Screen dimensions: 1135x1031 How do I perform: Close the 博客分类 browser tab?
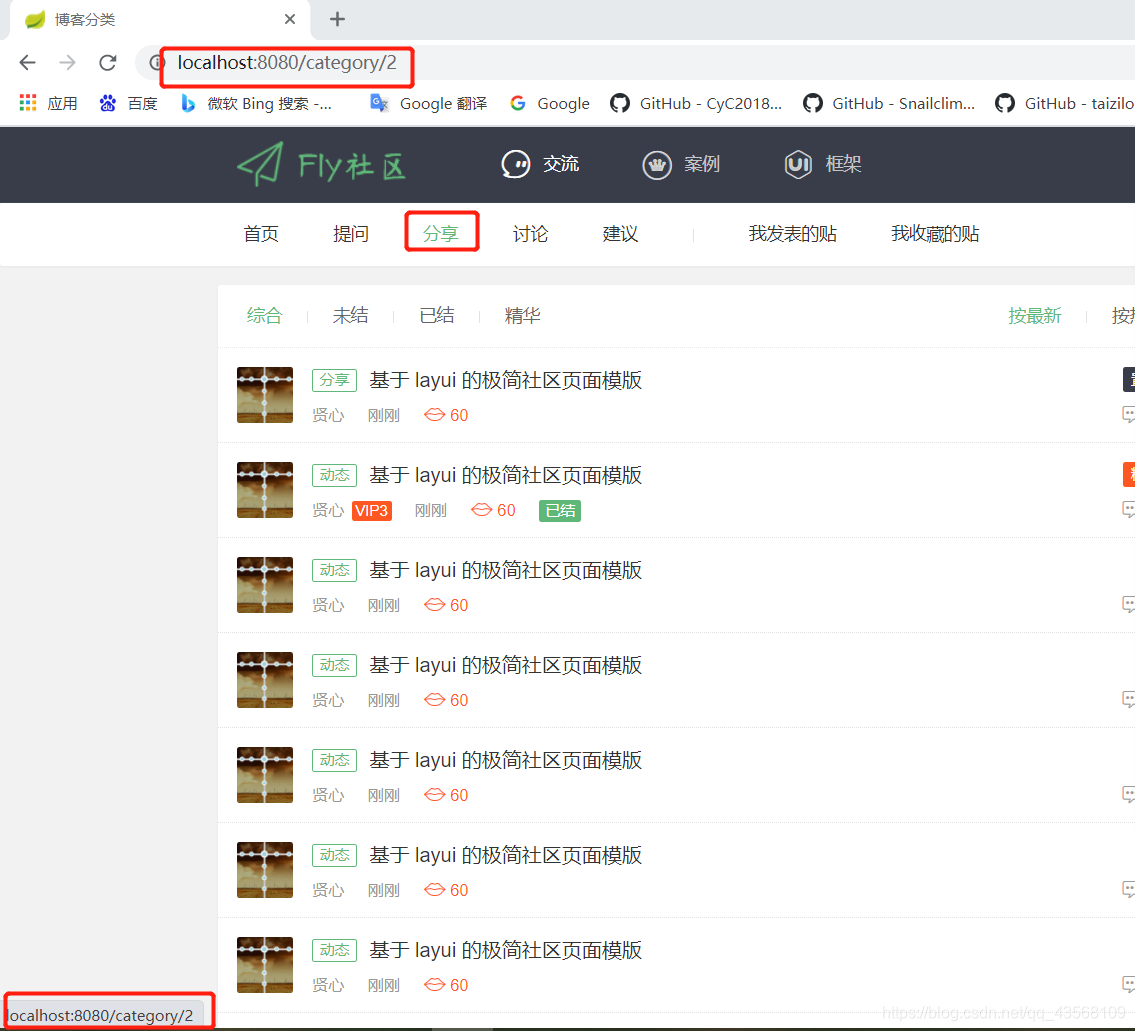click(x=290, y=20)
